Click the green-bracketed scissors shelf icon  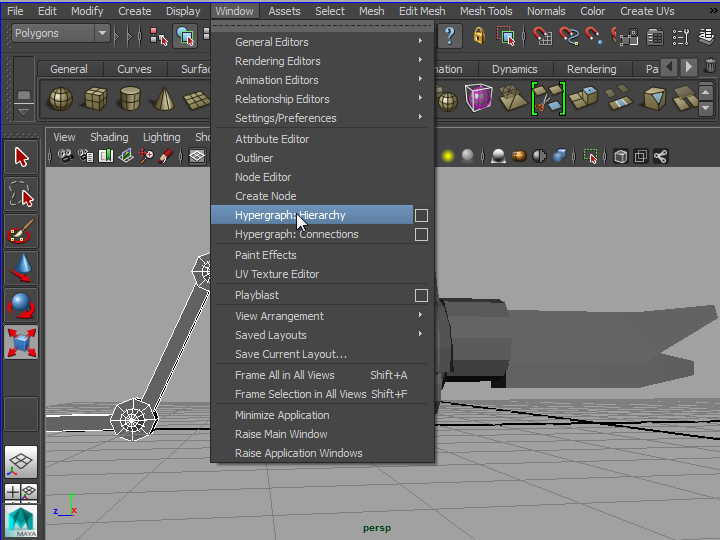pyautogui.click(x=548, y=99)
